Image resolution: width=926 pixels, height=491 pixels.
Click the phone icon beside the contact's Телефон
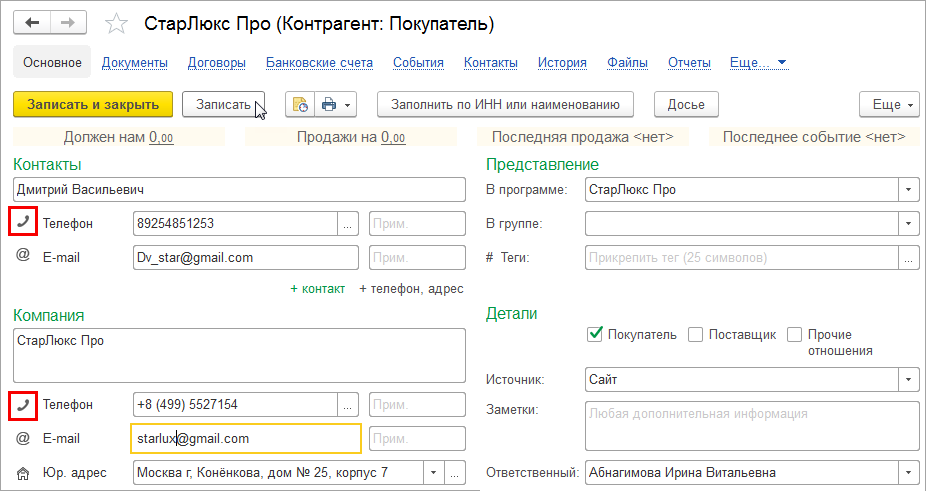tap(23, 223)
